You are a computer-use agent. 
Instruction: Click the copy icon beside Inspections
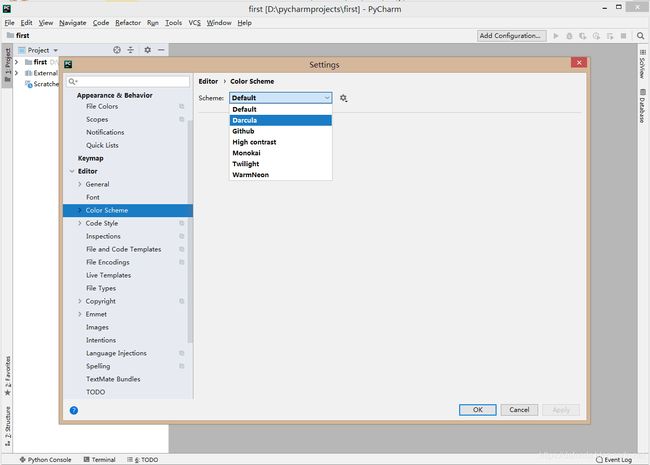click(182, 236)
